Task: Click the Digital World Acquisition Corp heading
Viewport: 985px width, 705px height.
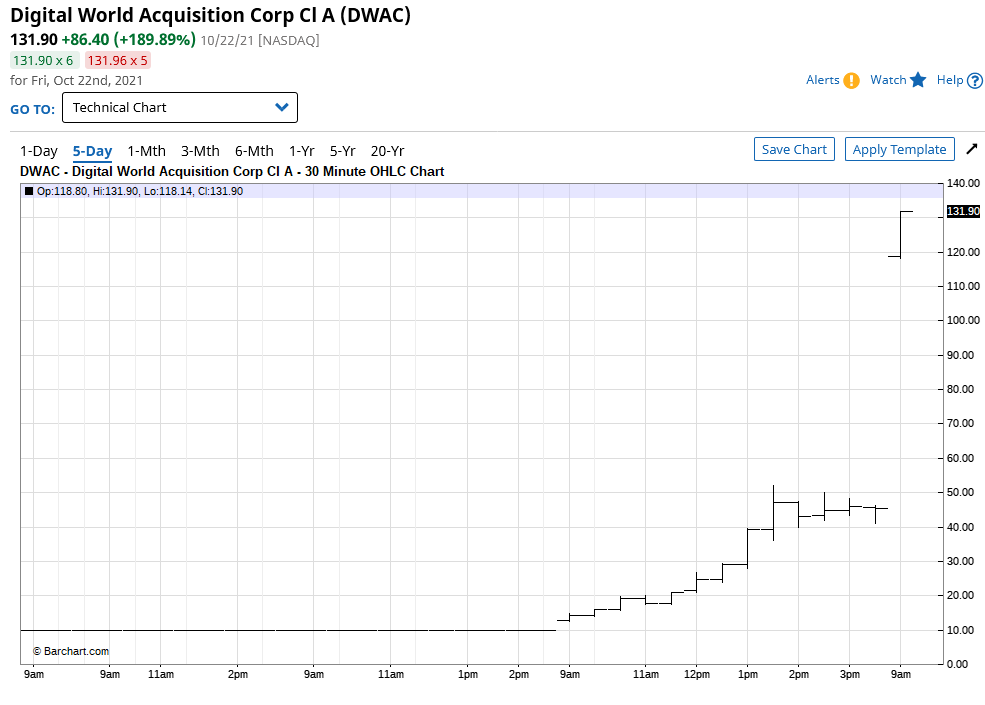Action: [x=210, y=15]
